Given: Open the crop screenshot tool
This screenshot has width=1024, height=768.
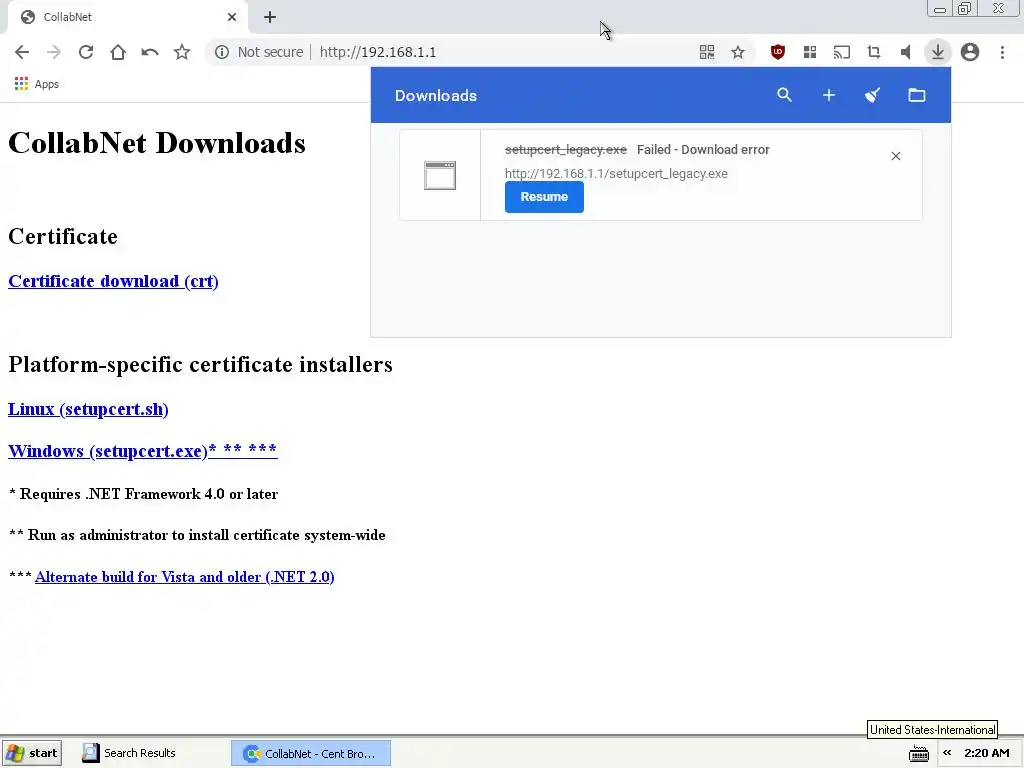Looking at the screenshot, I should (874, 52).
